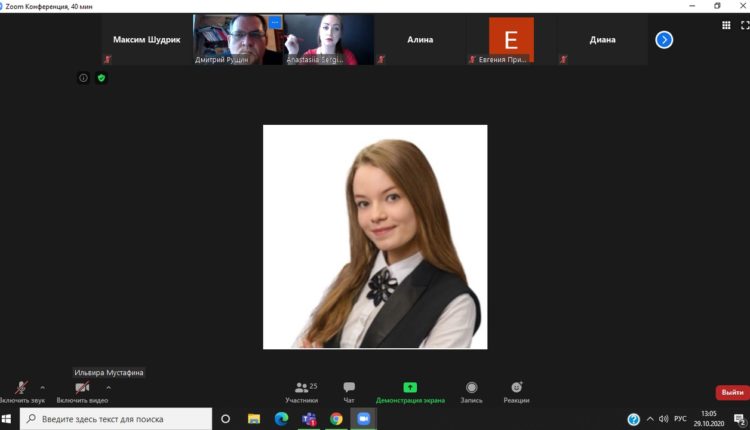
Task: Leave meeting with Выйти button
Action: coord(732,392)
